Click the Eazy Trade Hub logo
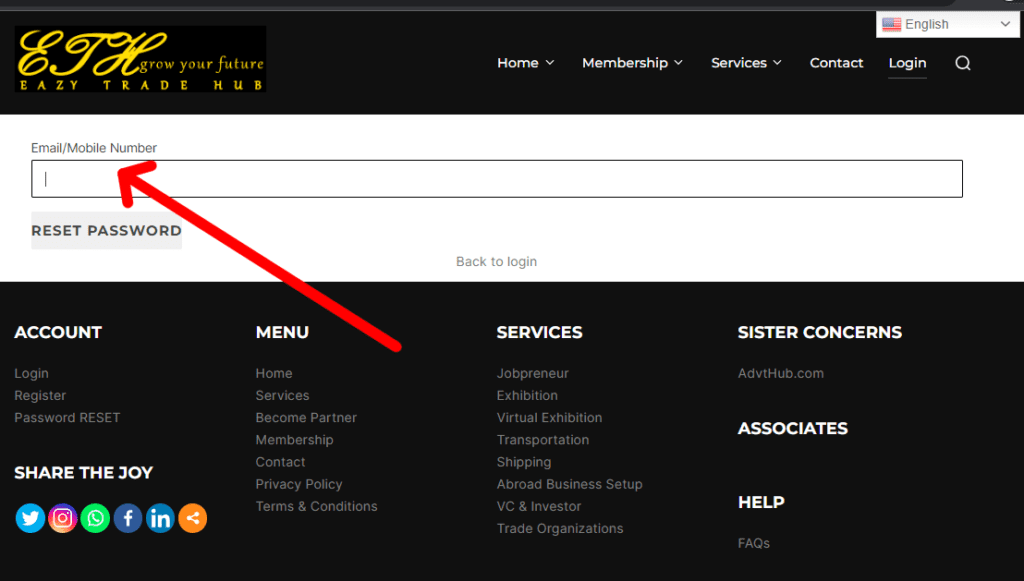This screenshot has height=581, width=1024. tap(140, 59)
